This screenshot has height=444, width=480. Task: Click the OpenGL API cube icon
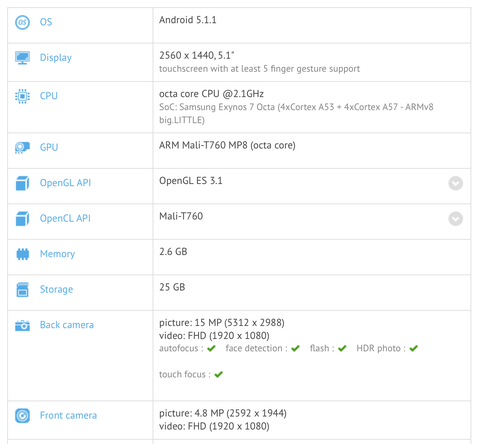(x=22, y=183)
